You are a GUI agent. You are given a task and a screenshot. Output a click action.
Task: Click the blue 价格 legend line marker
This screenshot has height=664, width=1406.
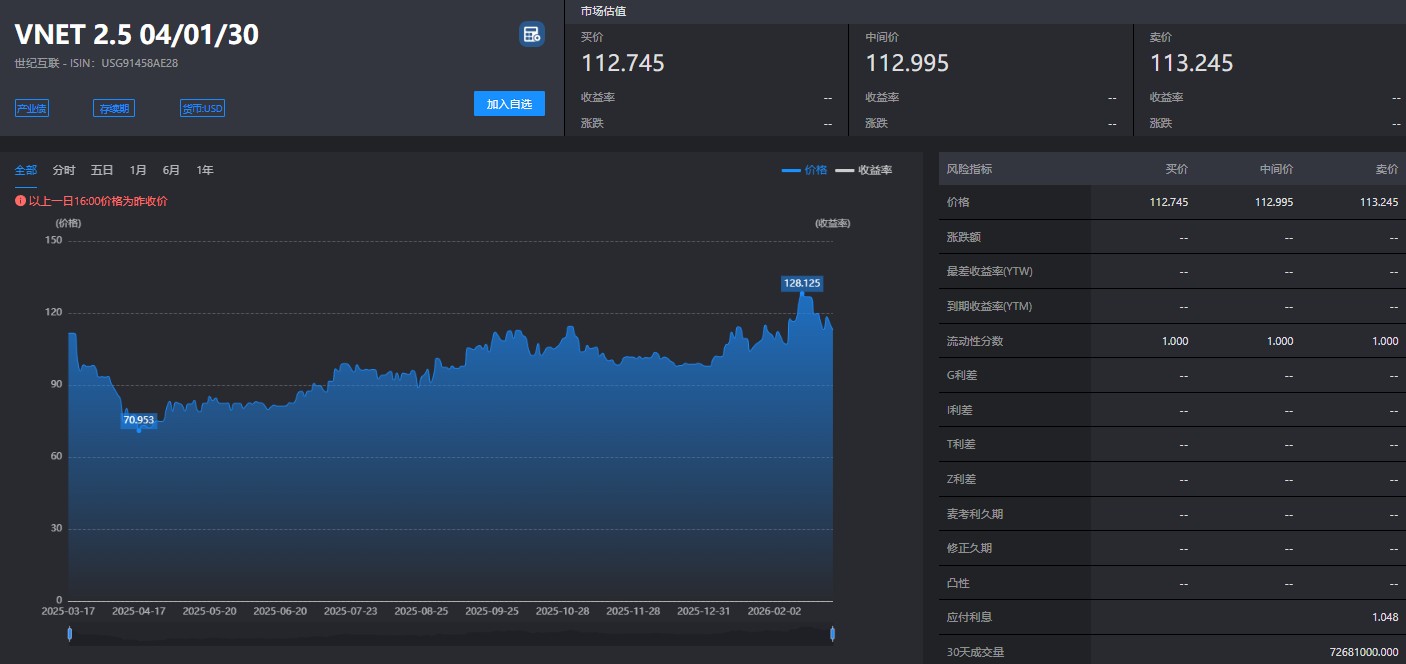tap(791, 171)
